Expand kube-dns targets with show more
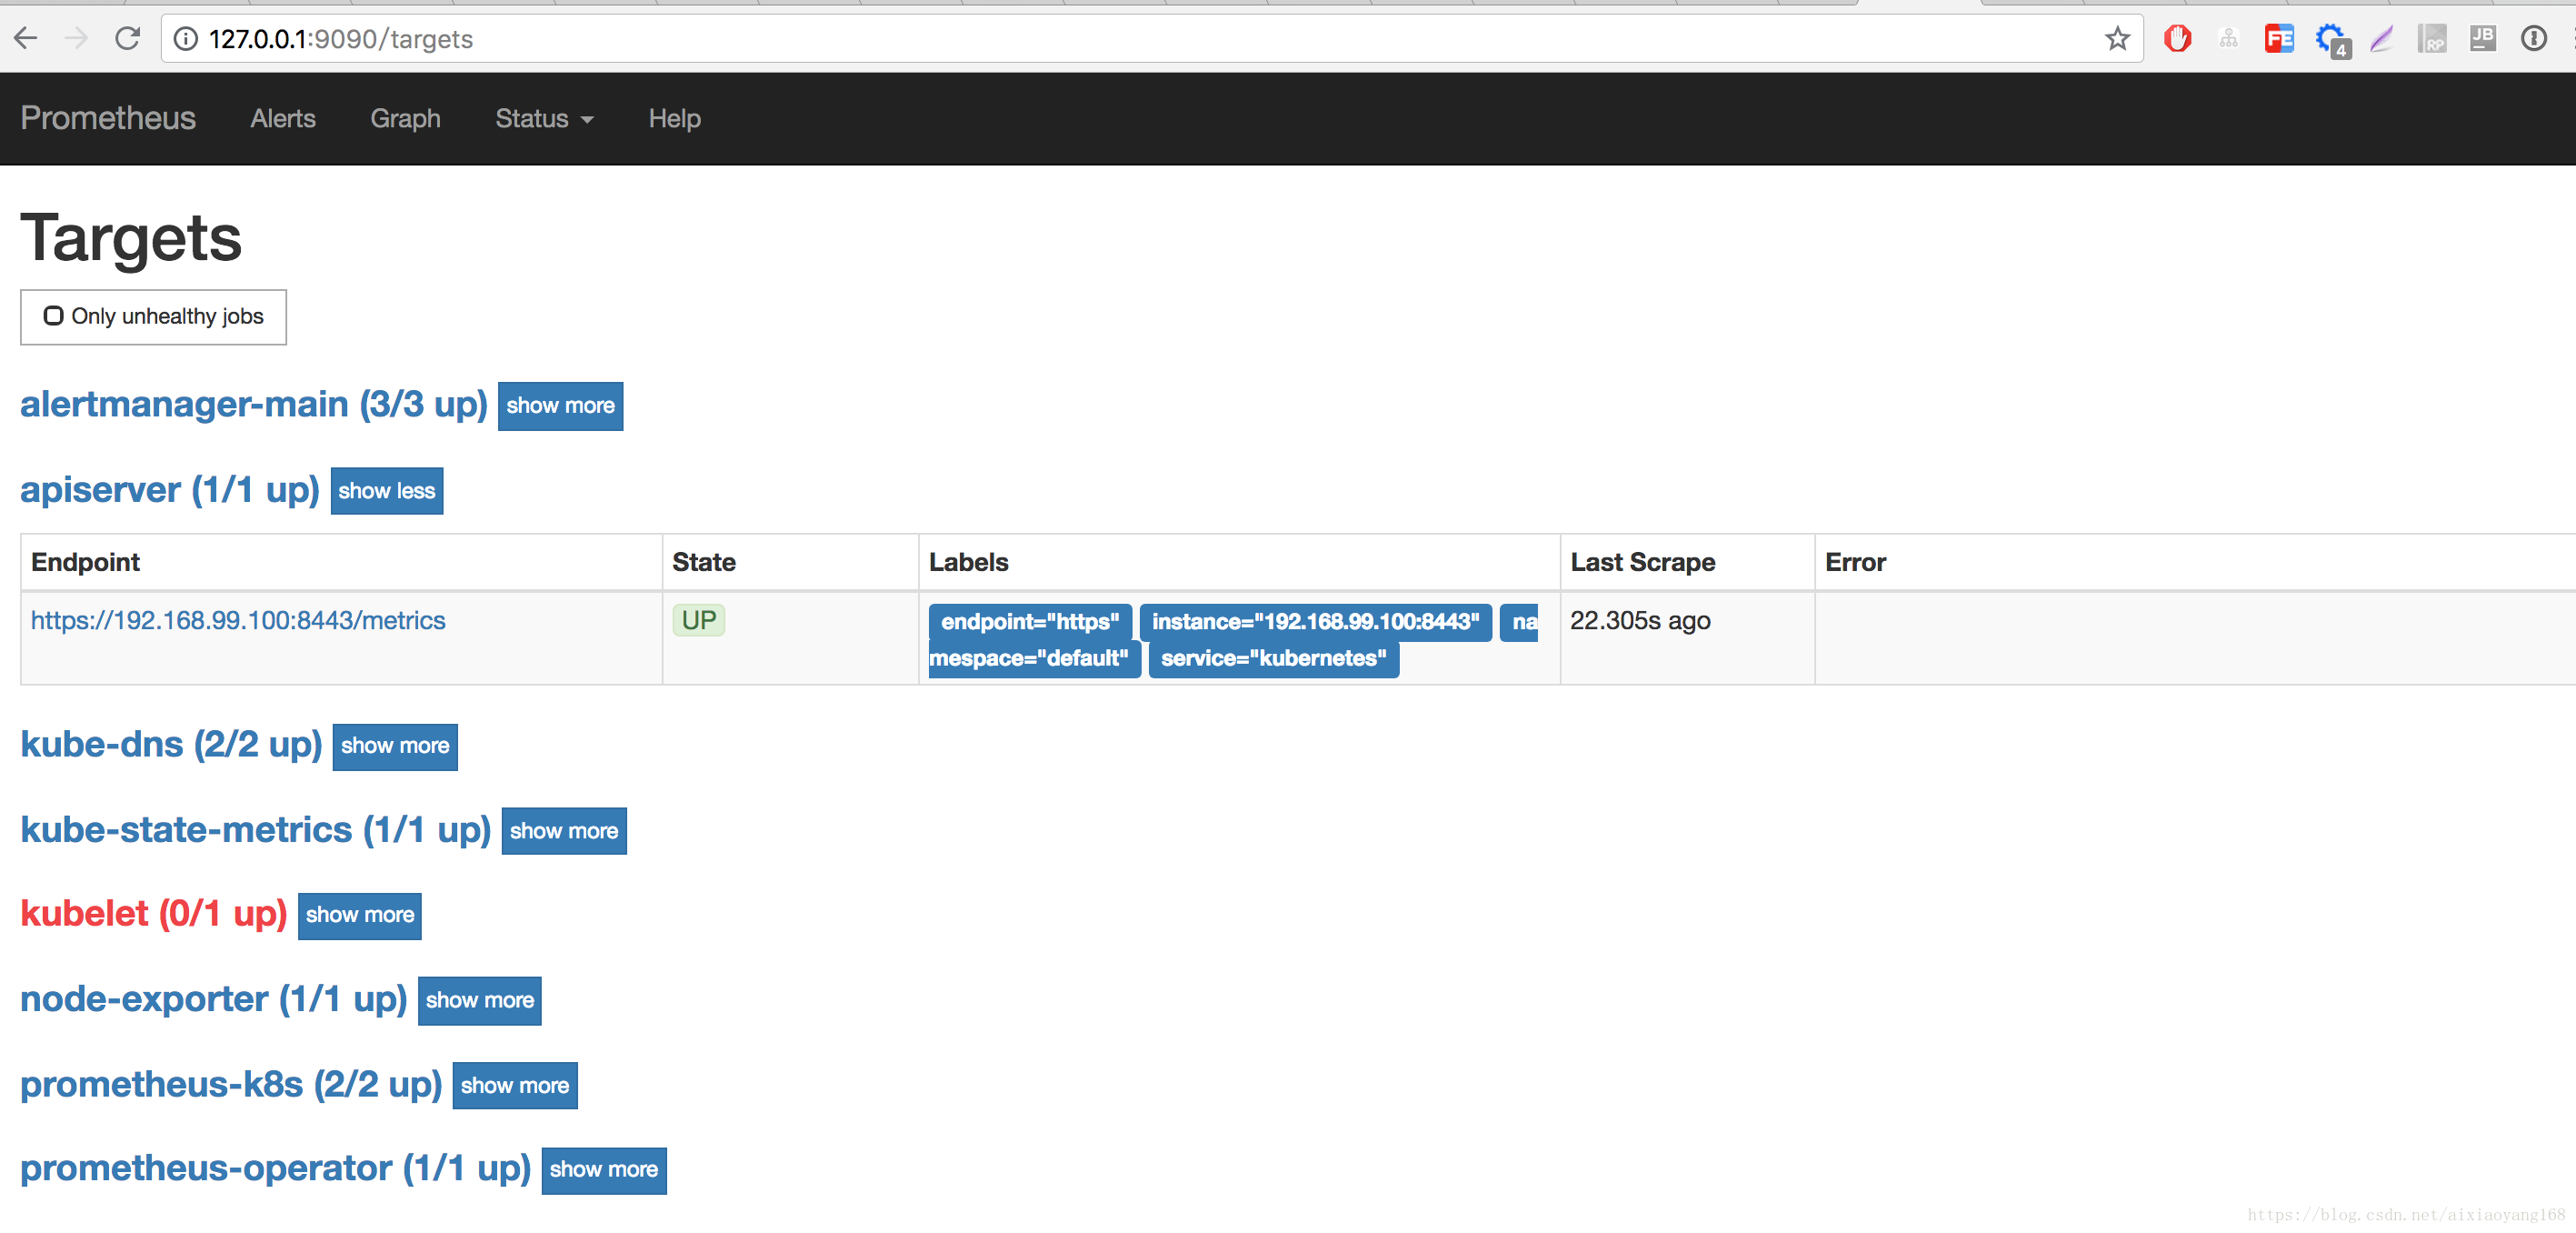The width and height of the screenshot is (2576, 1233). pos(395,746)
